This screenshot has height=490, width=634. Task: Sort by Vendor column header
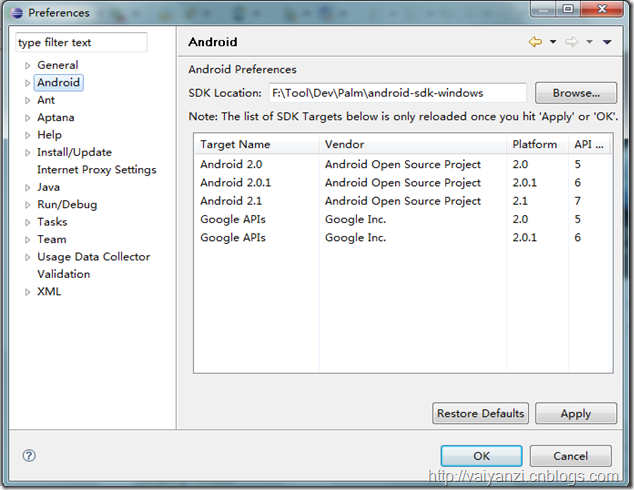(412, 144)
